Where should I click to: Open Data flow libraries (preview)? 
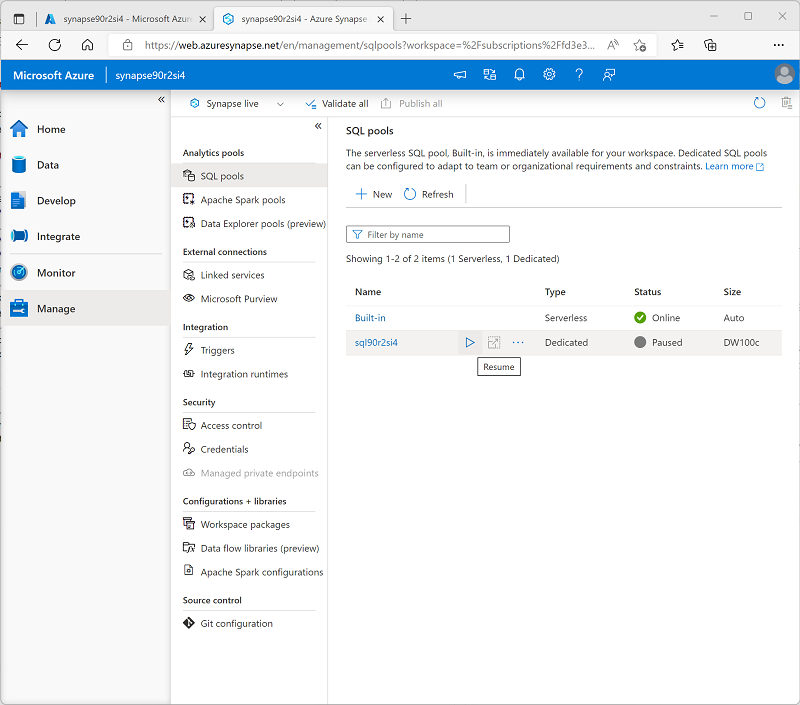point(249,548)
